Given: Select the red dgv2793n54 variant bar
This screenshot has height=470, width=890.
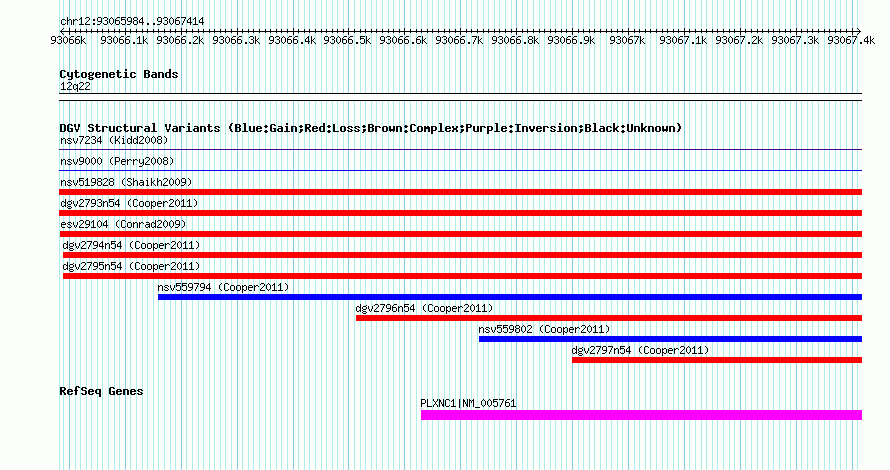Looking at the screenshot, I should (x=460, y=213).
